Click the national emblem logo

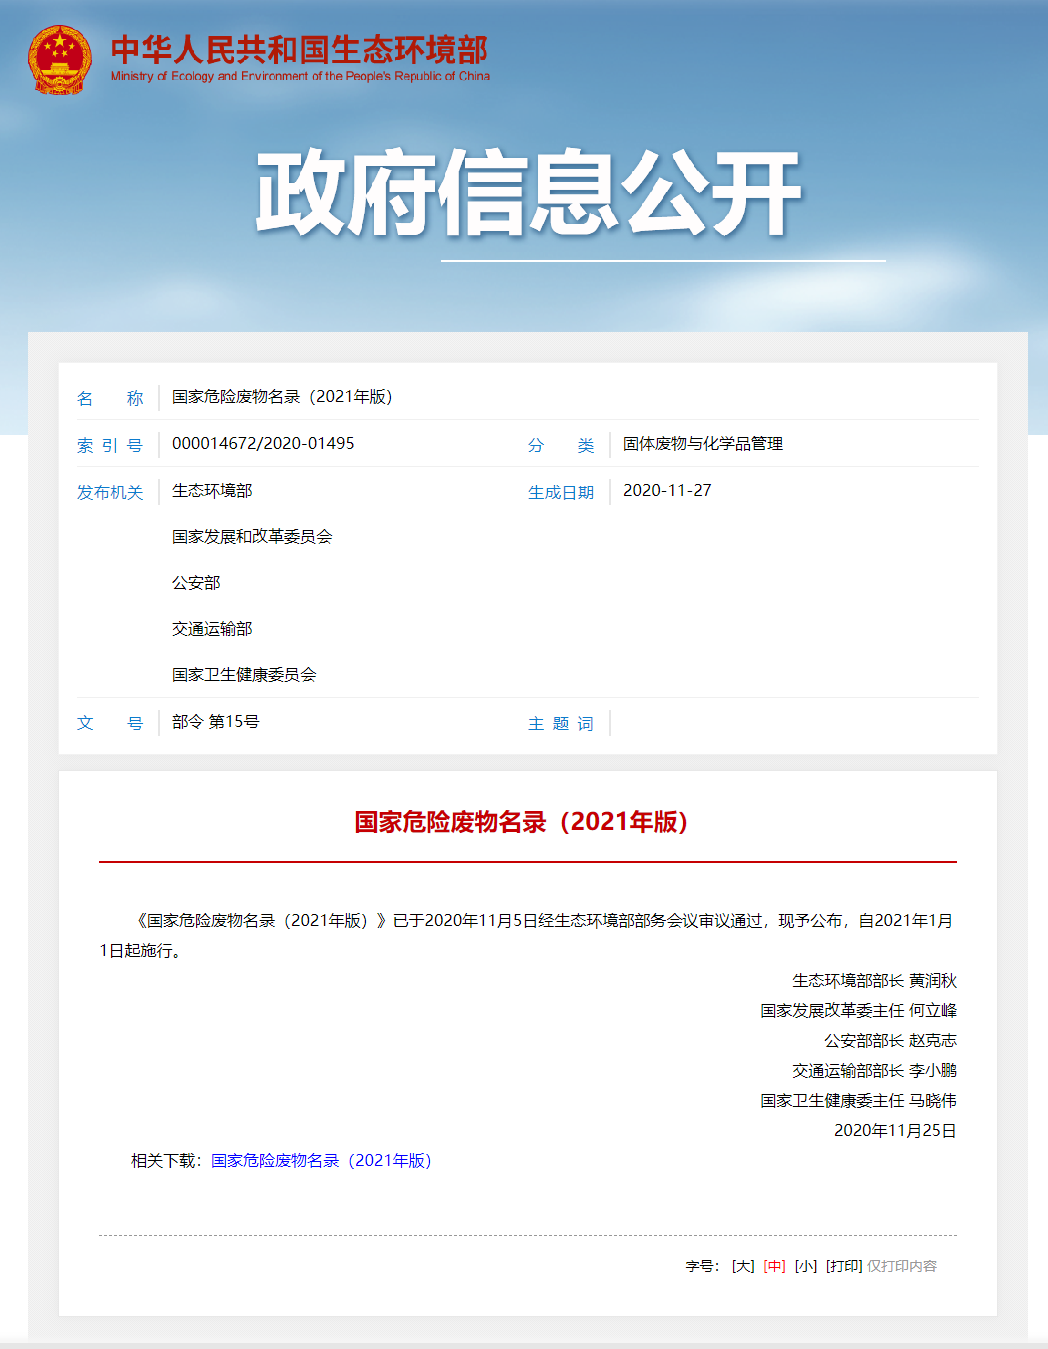click(60, 60)
